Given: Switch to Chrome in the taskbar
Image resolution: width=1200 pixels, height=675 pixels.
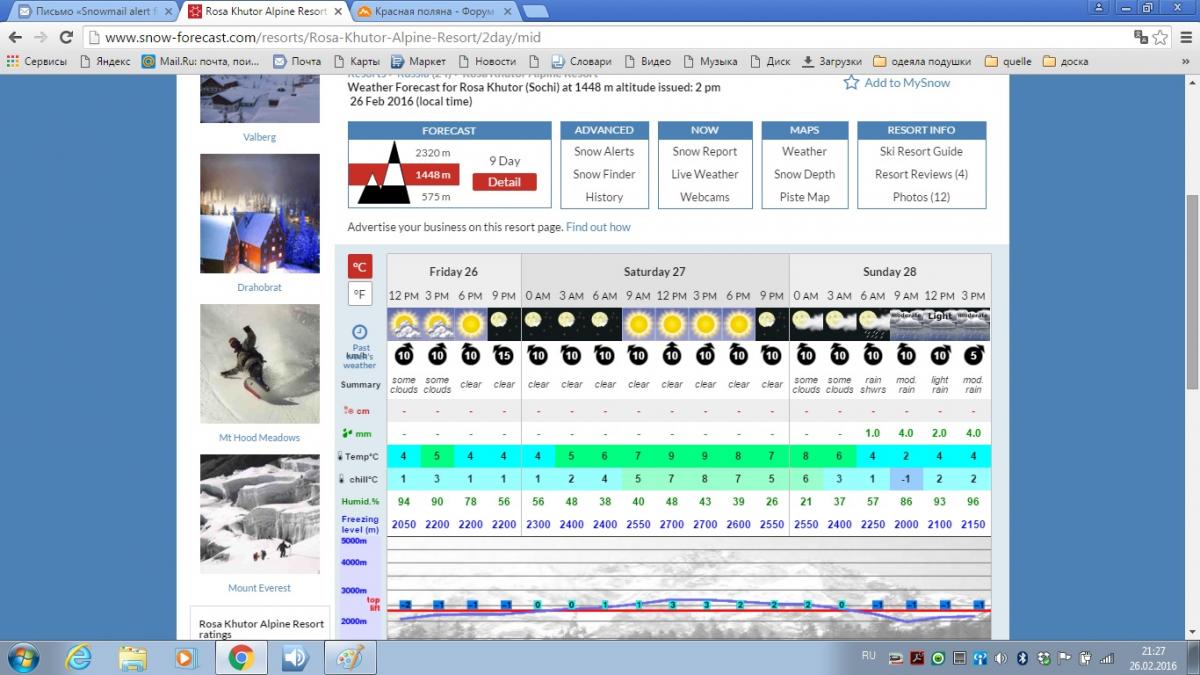Looking at the screenshot, I should pos(240,658).
